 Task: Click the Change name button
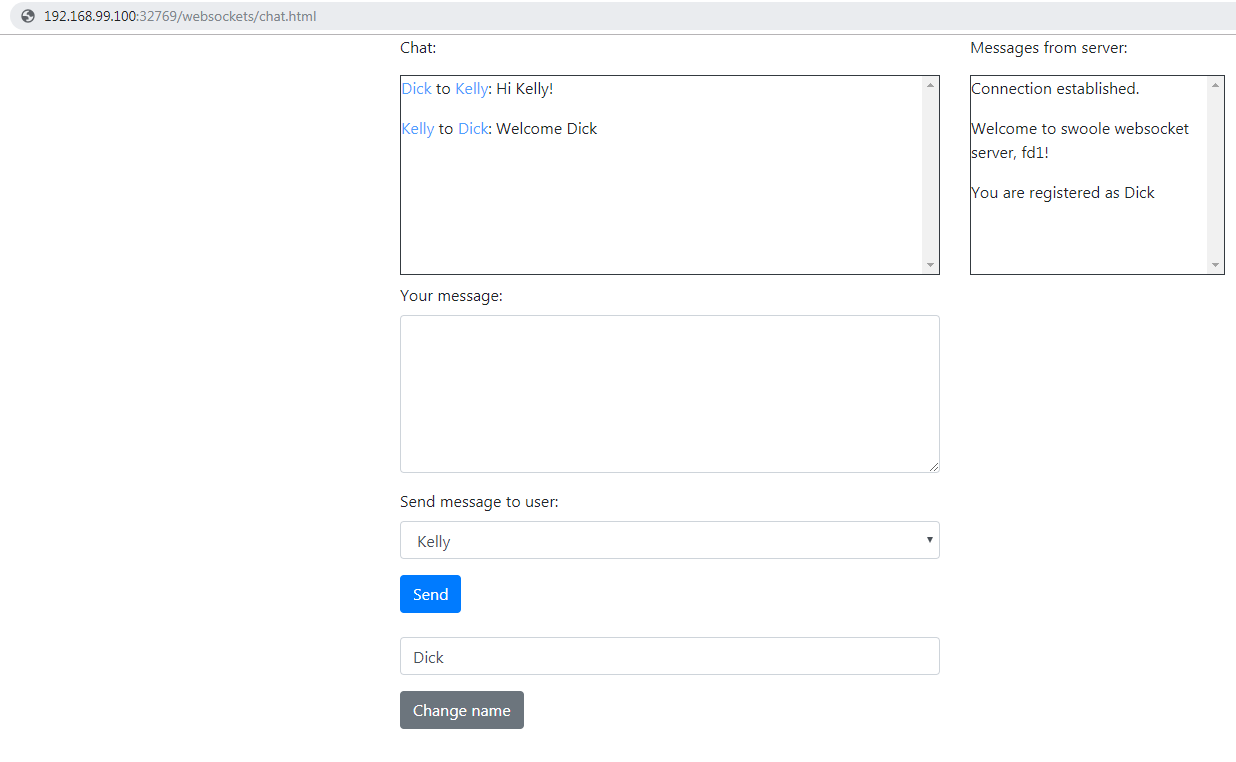461,710
